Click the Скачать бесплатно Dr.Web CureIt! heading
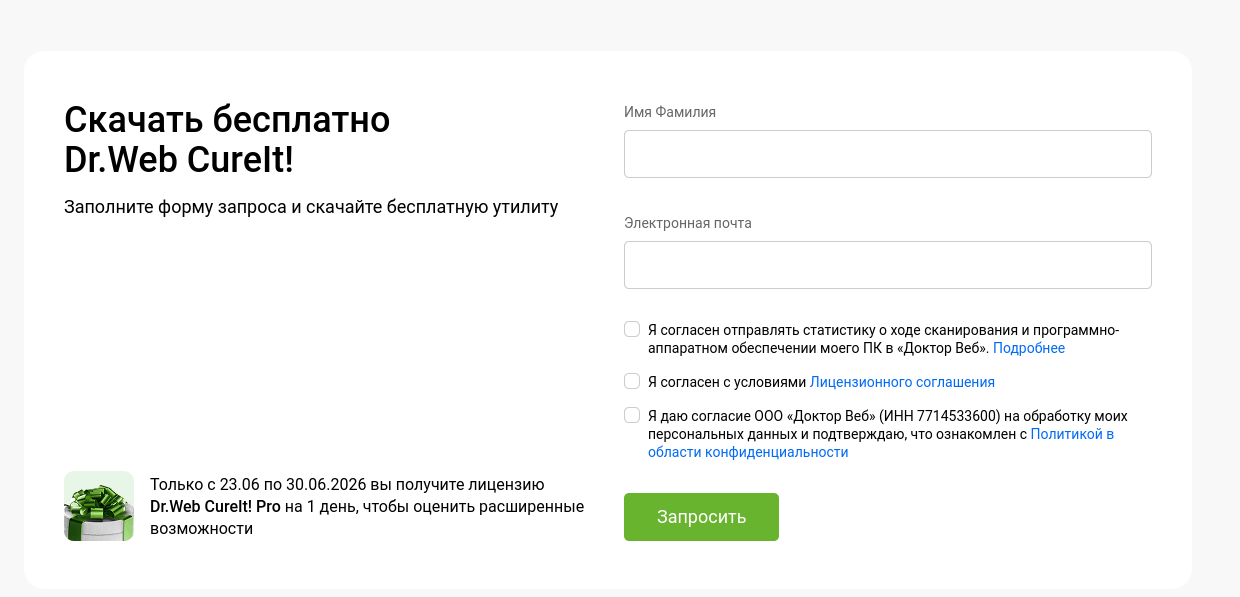Image resolution: width=1240 pixels, height=597 pixels. point(227,140)
